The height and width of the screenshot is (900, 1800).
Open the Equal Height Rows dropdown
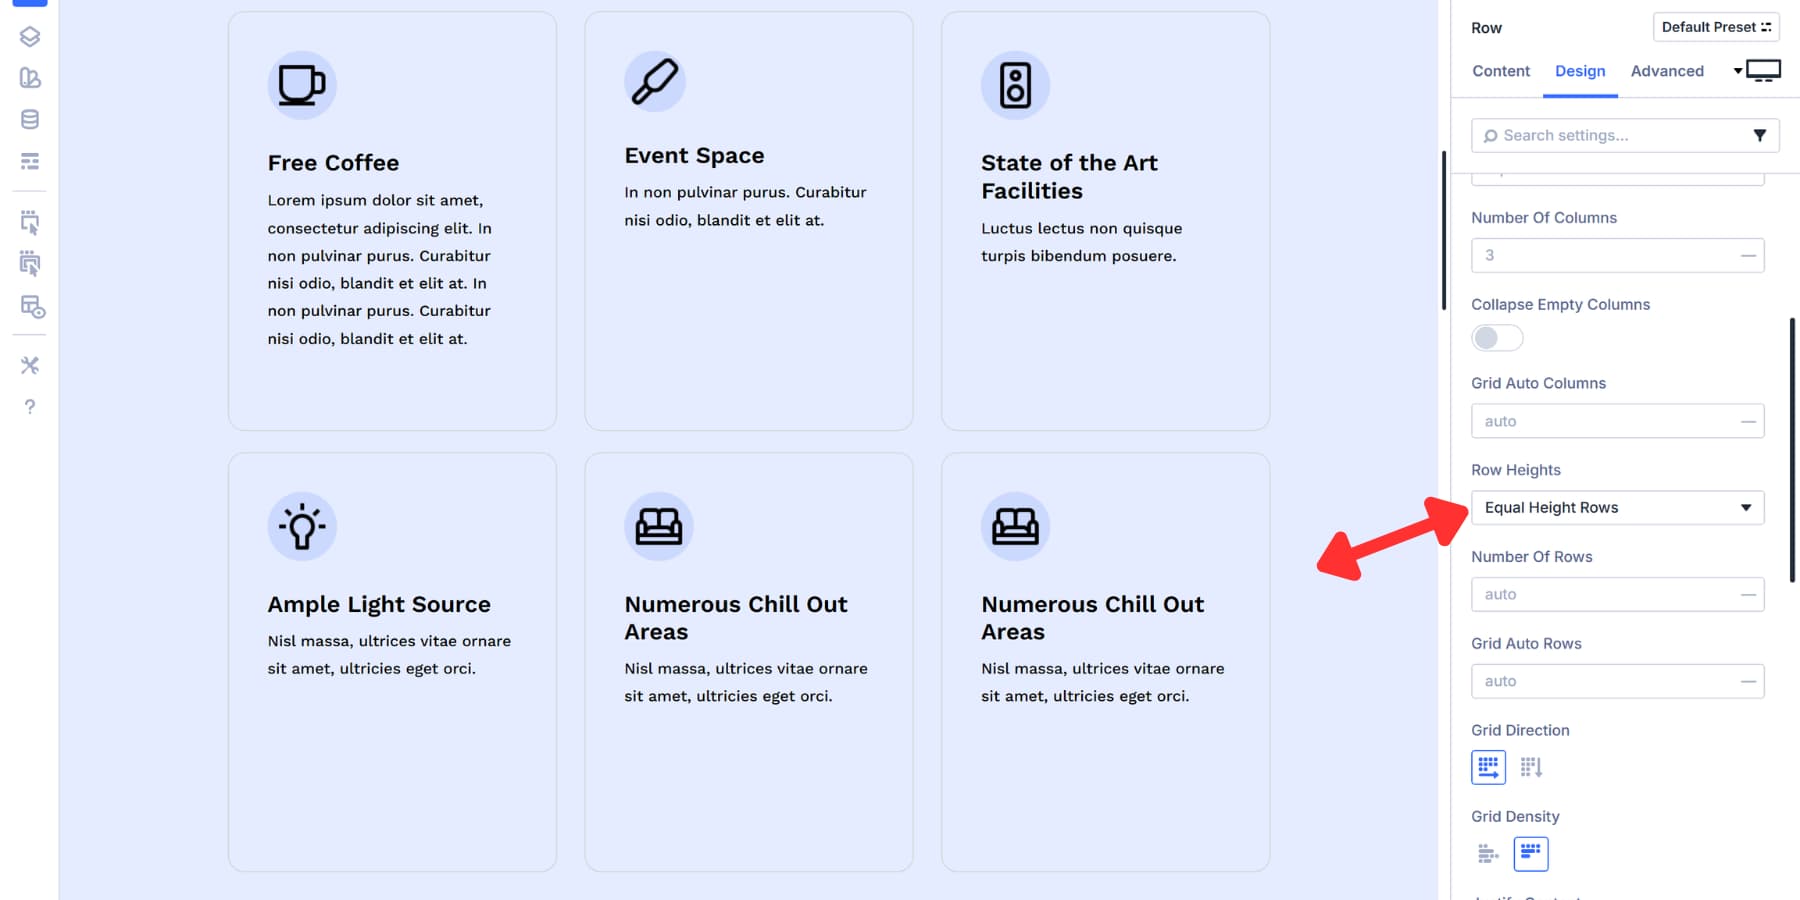(1617, 507)
